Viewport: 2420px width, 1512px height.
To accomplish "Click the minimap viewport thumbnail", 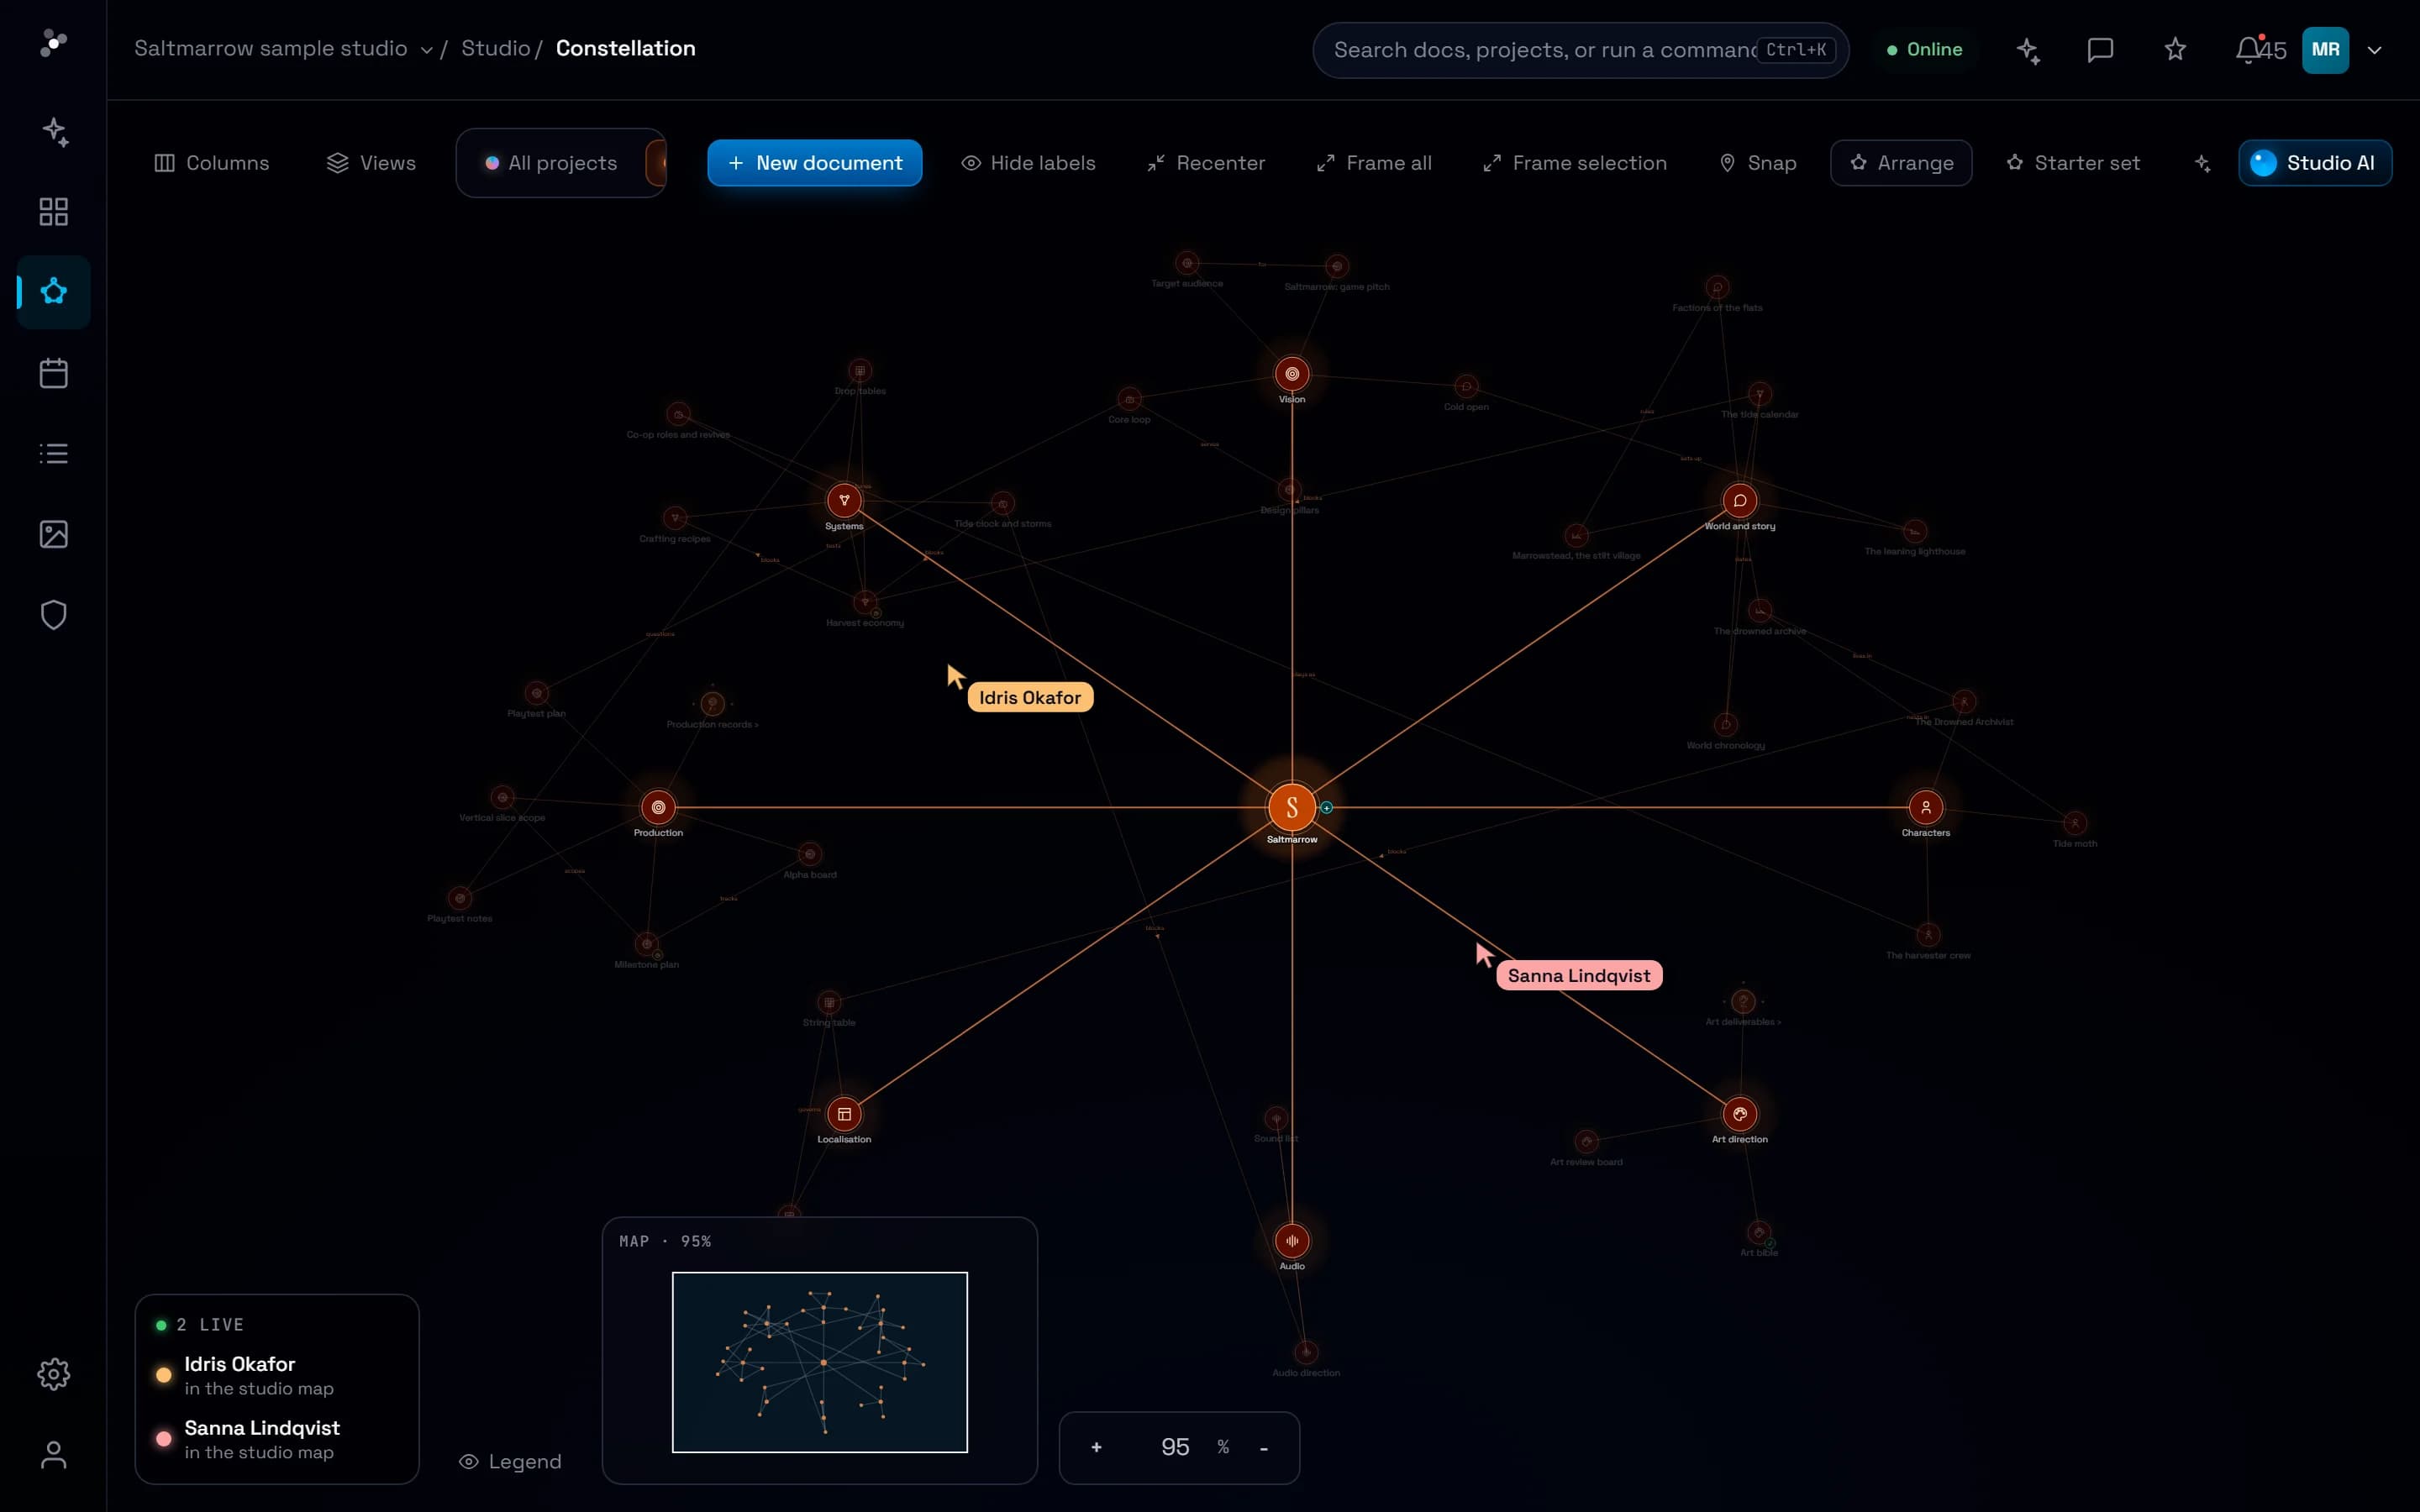I will (820, 1362).
